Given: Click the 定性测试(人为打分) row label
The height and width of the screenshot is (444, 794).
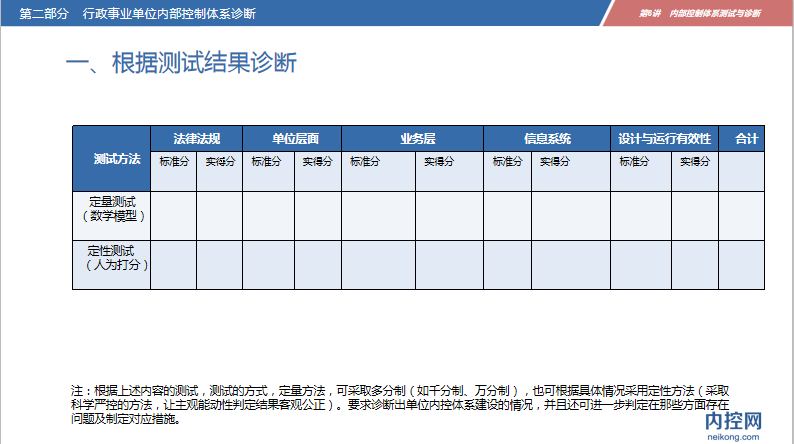Looking at the screenshot, I should (111, 258).
